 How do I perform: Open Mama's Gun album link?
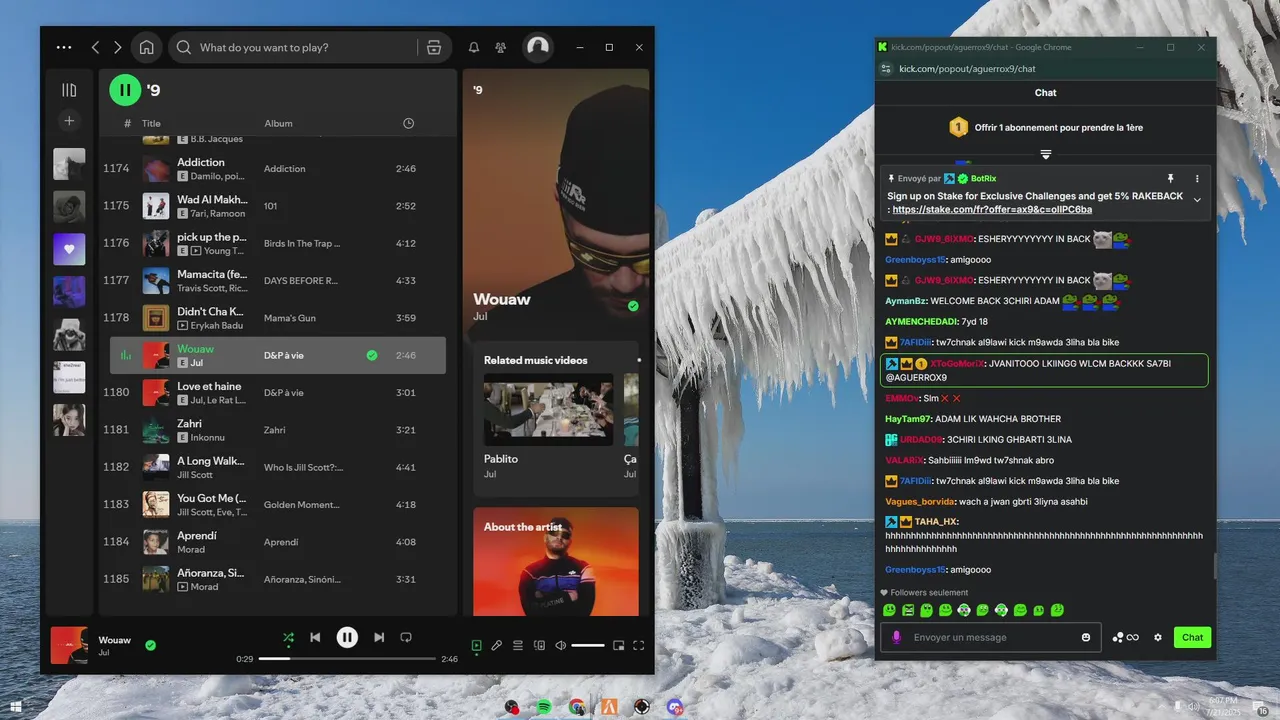click(x=290, y=318)
